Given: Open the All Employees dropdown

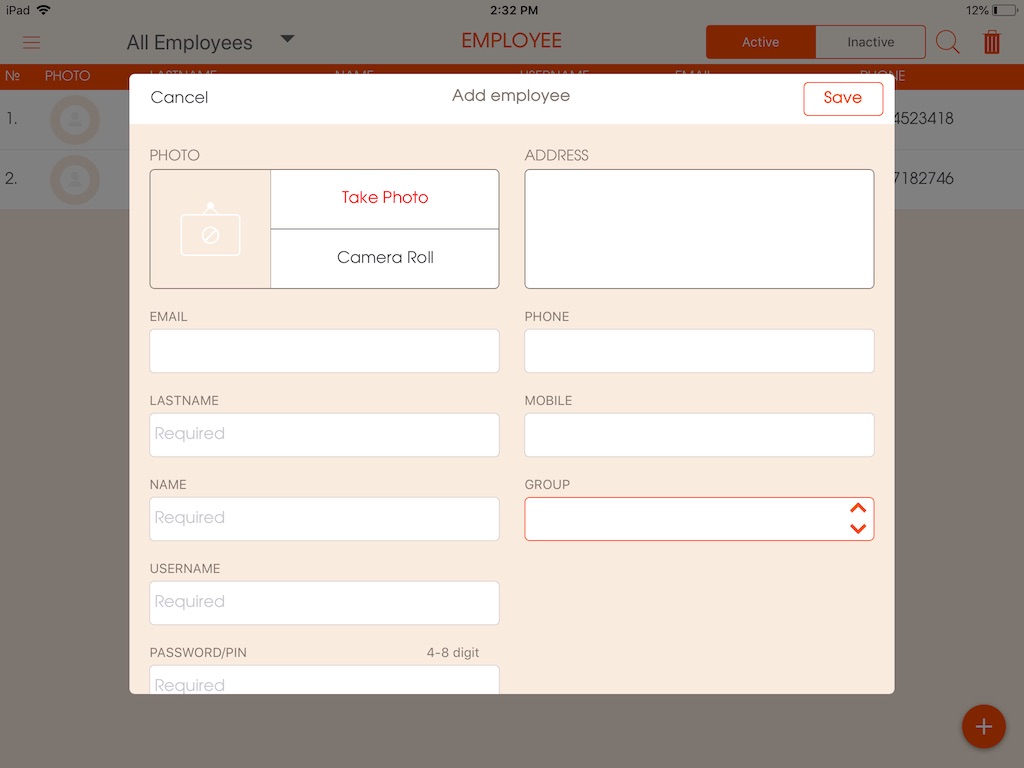Looking at the screenshot, I should [210, 42].
